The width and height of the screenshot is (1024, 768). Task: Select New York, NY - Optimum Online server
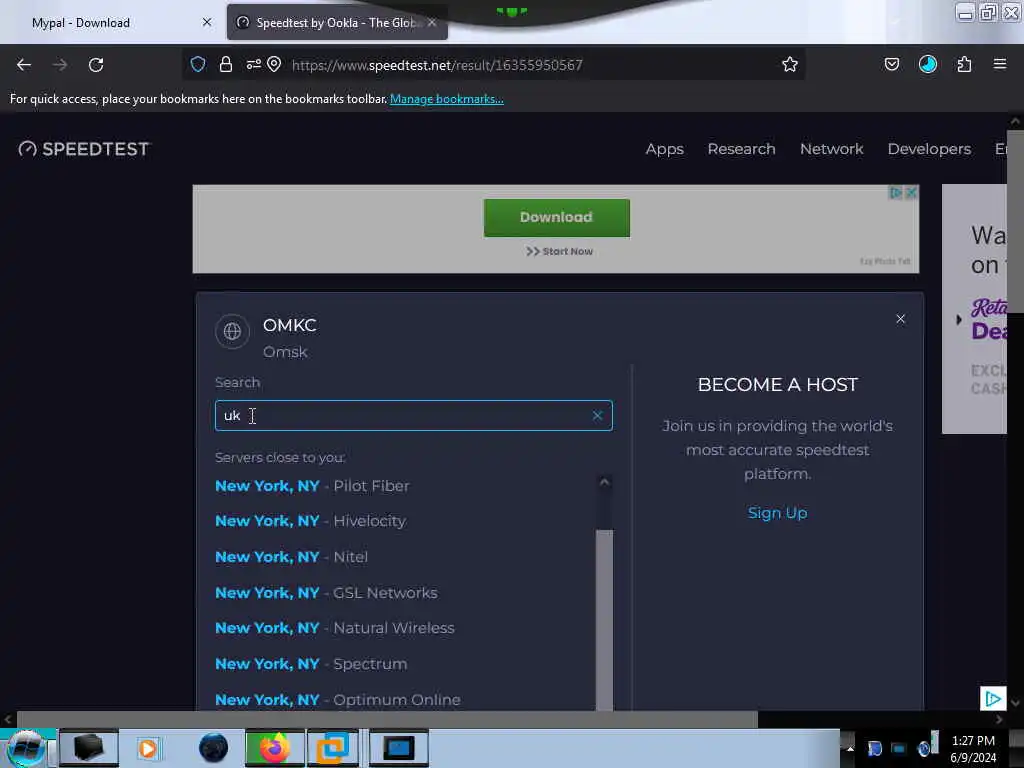[338, 700]
